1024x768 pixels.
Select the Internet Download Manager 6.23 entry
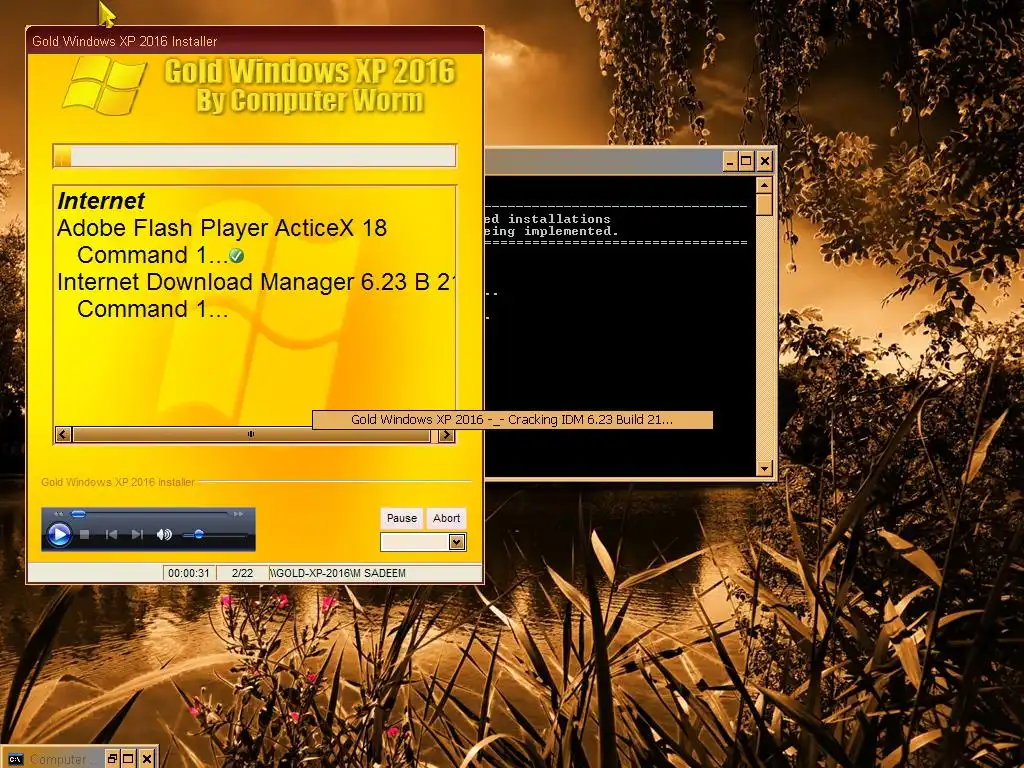256,282
